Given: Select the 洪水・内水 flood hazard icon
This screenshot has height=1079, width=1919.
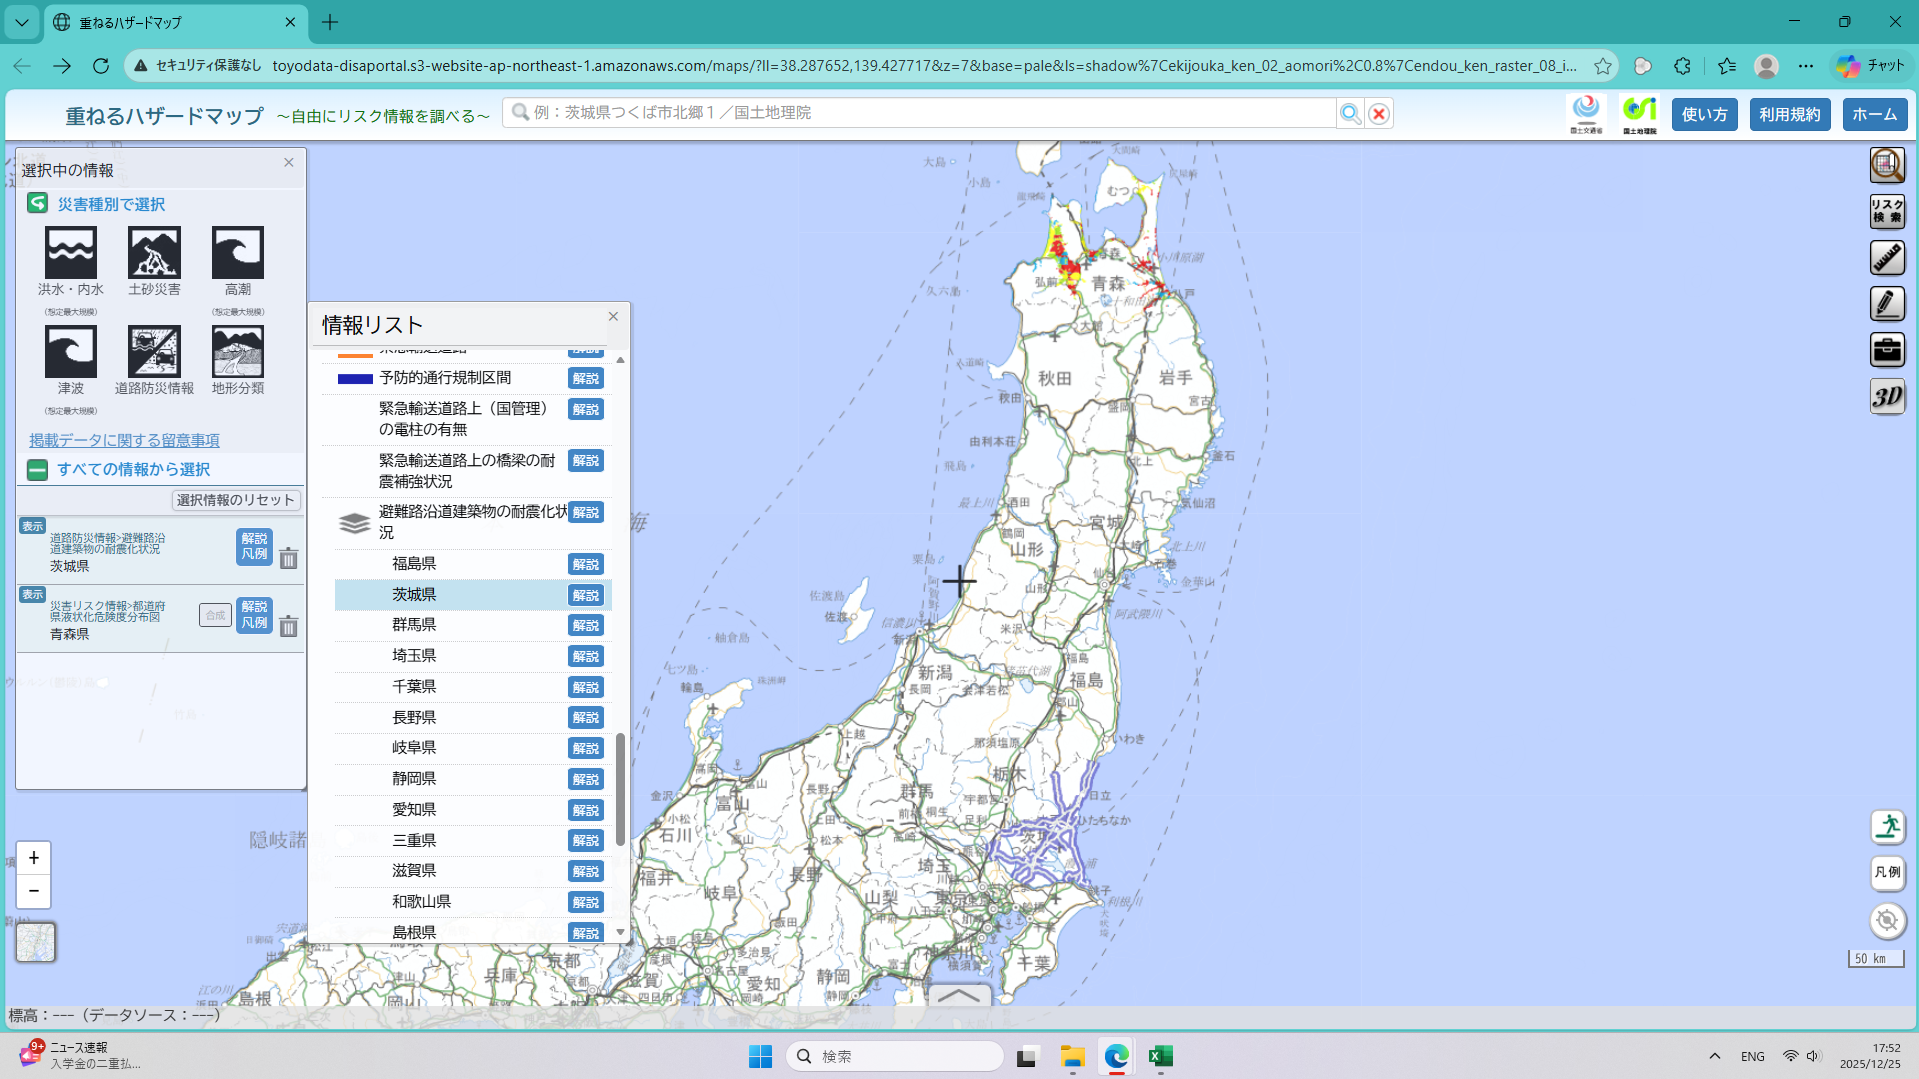Looking at the screenshot, I should 70,252.
